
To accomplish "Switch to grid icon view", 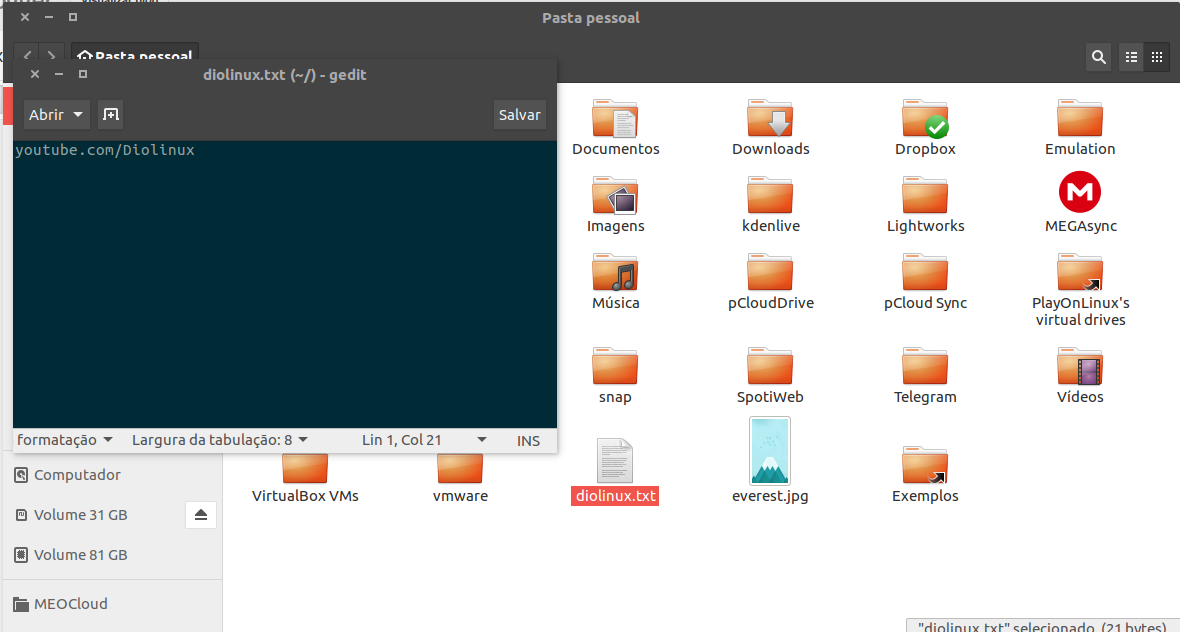I will (1157, 58).
